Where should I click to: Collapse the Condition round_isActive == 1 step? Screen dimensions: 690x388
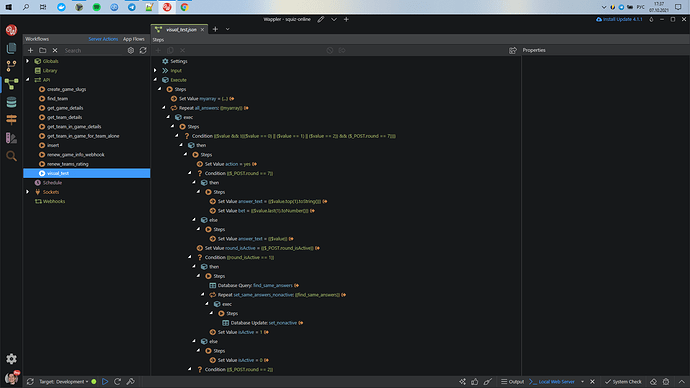[x=190, y=257]
